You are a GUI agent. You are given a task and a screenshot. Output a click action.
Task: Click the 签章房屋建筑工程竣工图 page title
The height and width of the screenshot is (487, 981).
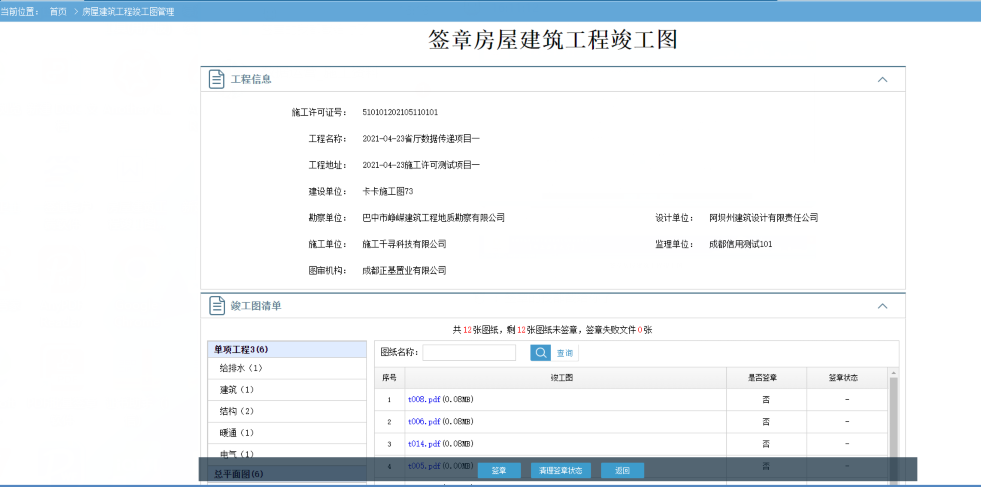(553, 40)
